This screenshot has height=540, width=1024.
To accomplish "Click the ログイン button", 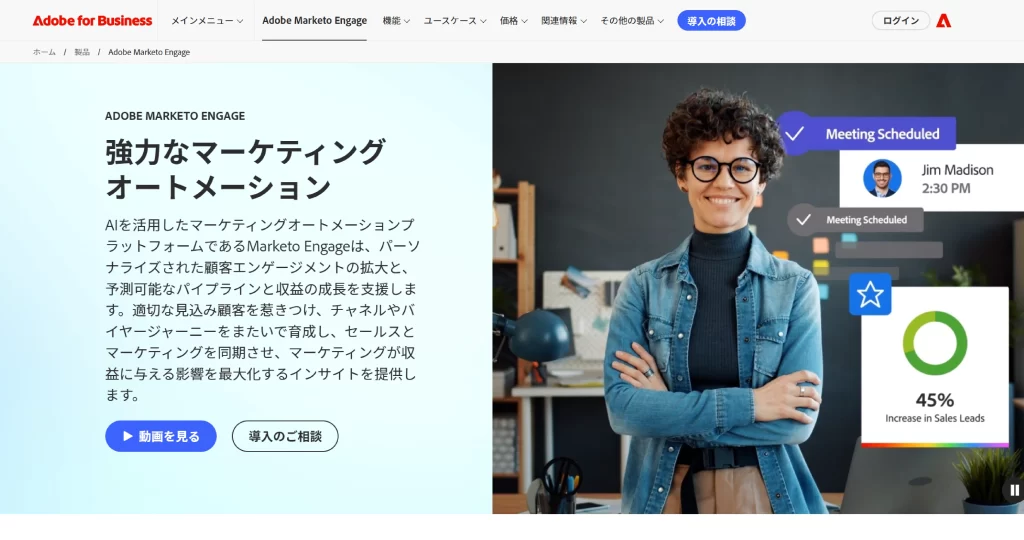I will 901,21.
